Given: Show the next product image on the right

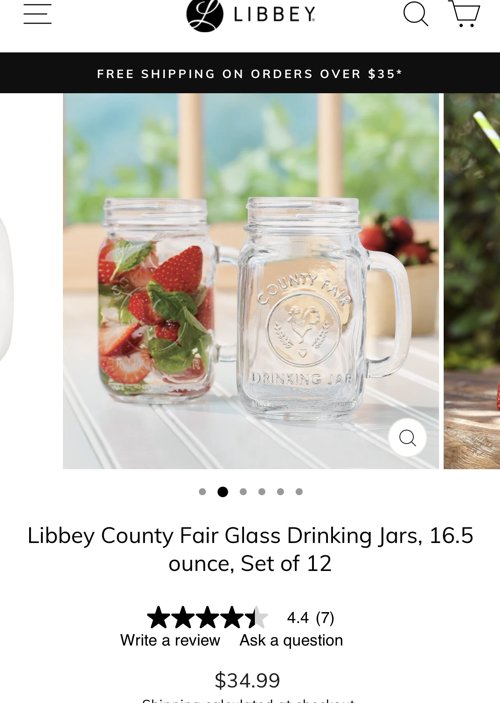Looking at the screenshot, I should point(472,281).
